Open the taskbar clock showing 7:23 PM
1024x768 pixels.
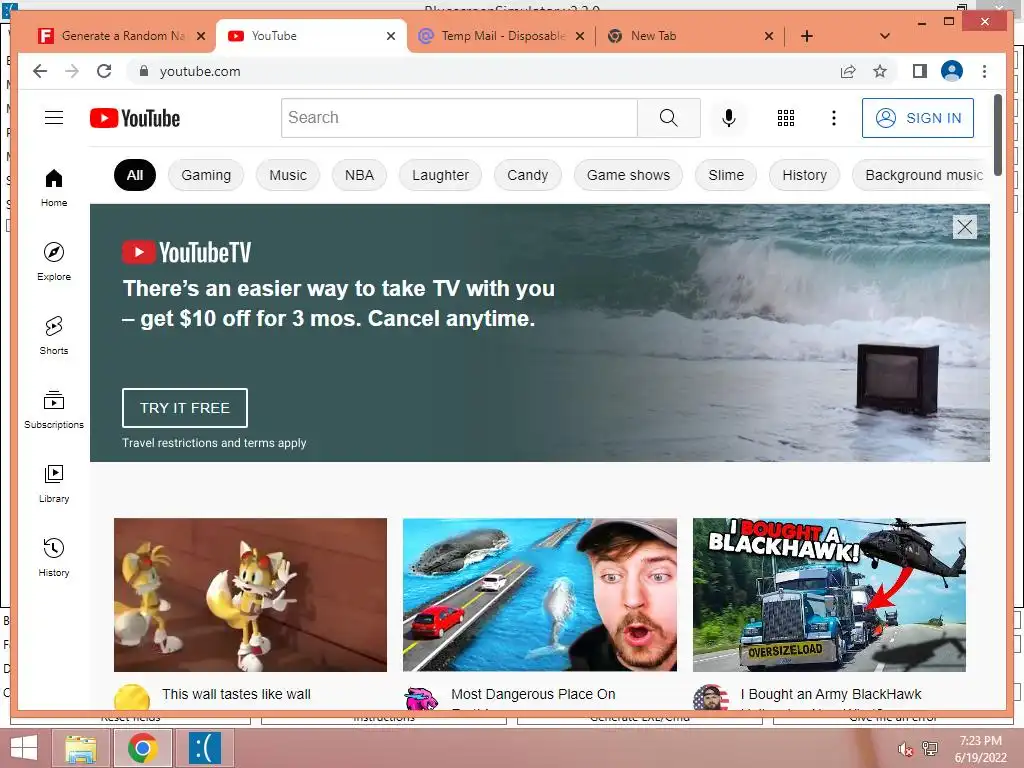pyautogui.click(x=980, y=749)
